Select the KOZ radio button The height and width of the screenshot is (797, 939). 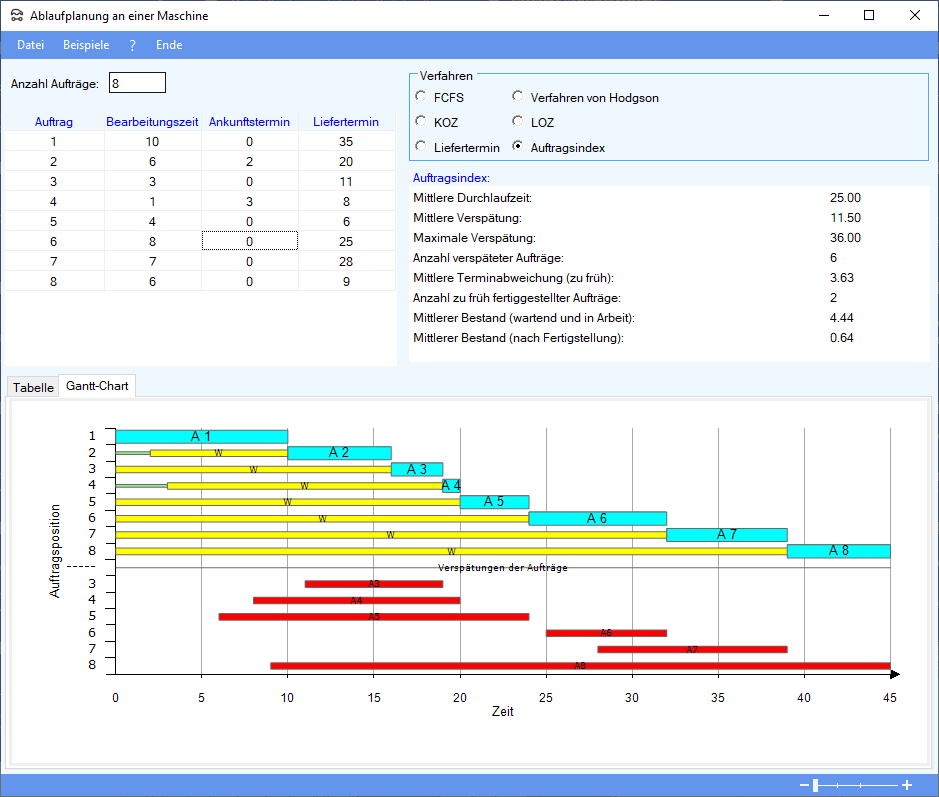[x=421, y=122]
